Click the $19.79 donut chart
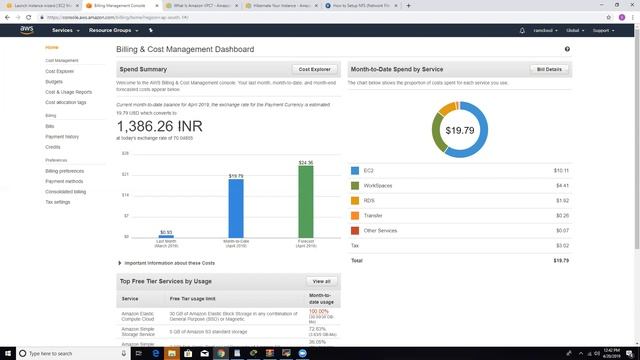 [460, 130]
